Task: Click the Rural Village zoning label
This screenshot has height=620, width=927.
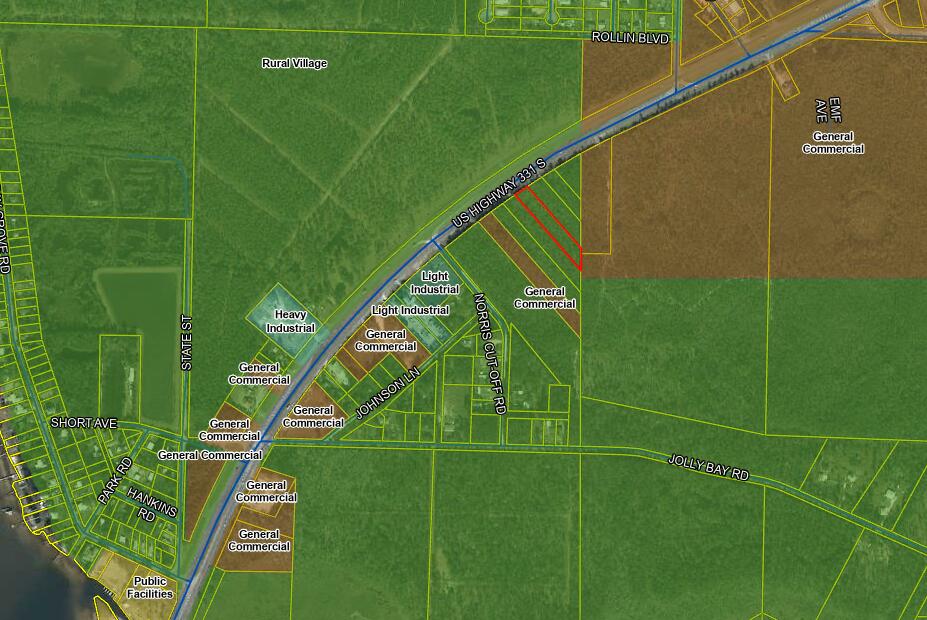Action: (x=294, y=62)
